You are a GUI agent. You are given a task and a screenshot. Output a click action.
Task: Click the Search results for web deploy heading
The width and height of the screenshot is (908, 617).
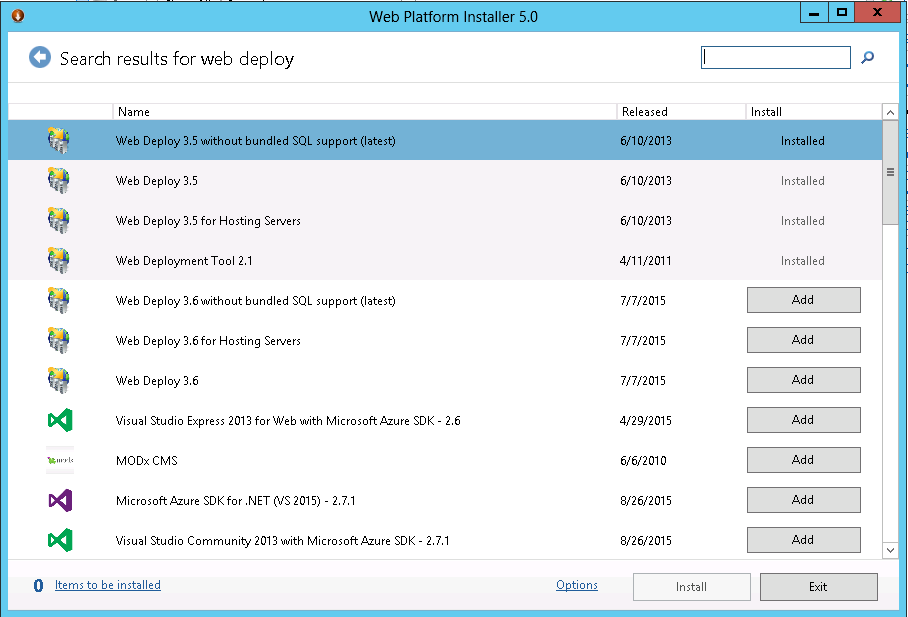pyautogui.click(x=177, y=59)
